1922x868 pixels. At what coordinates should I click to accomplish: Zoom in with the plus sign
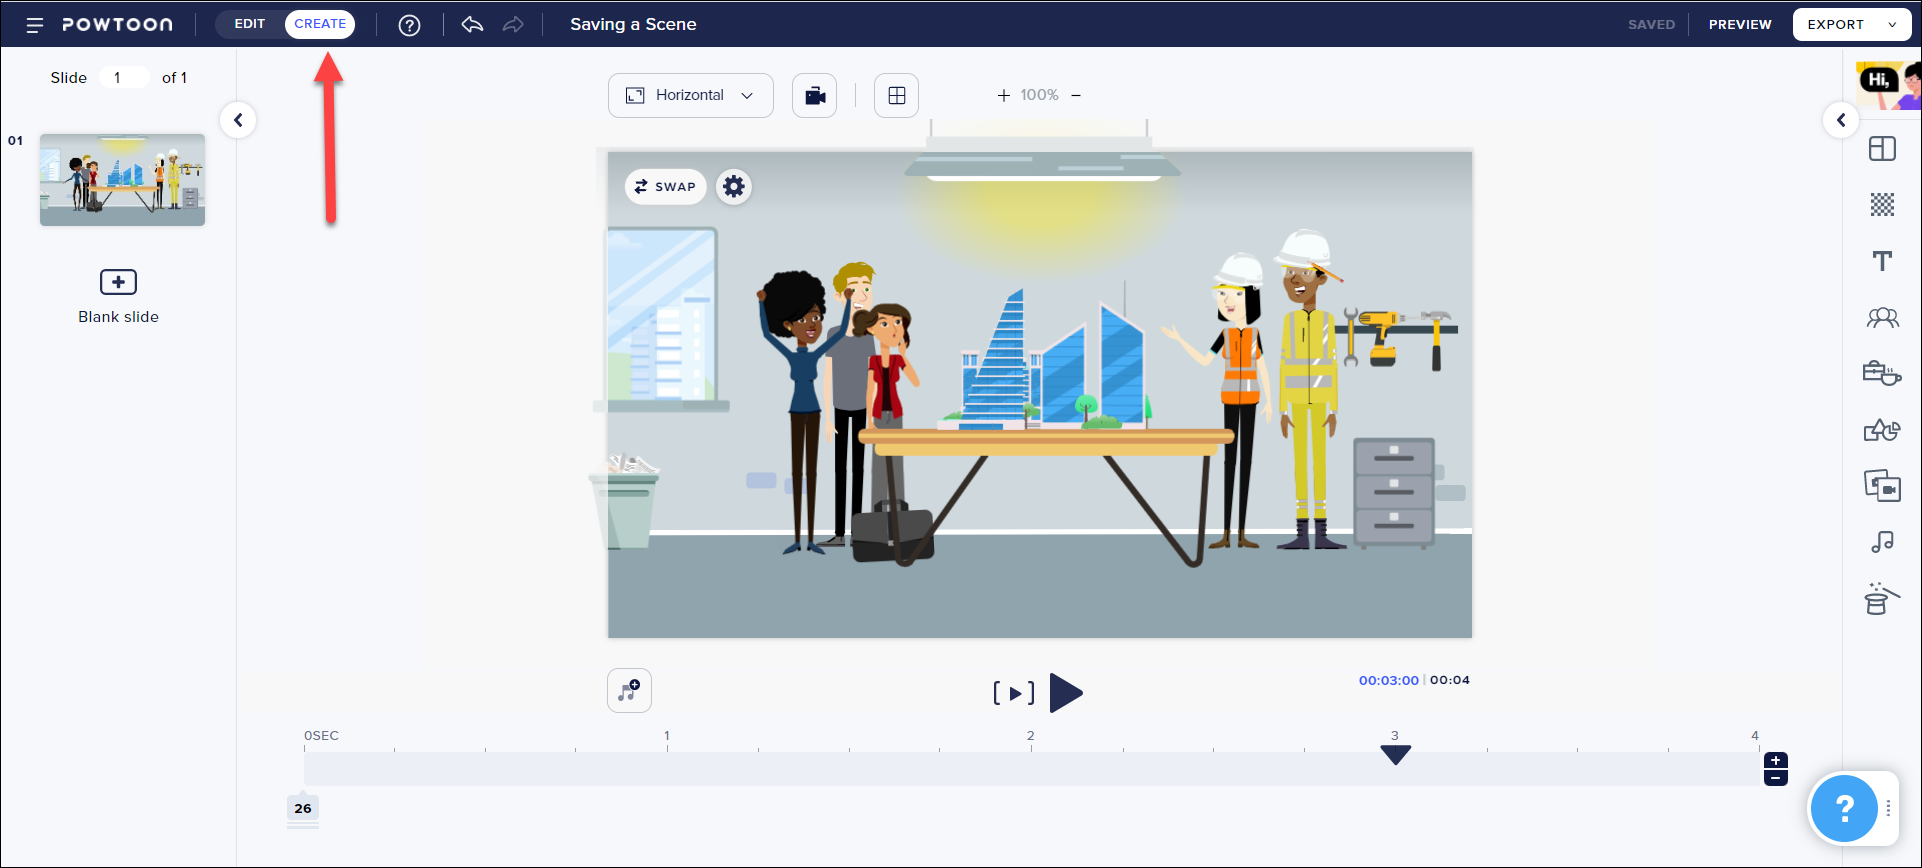pos(1003,95)
